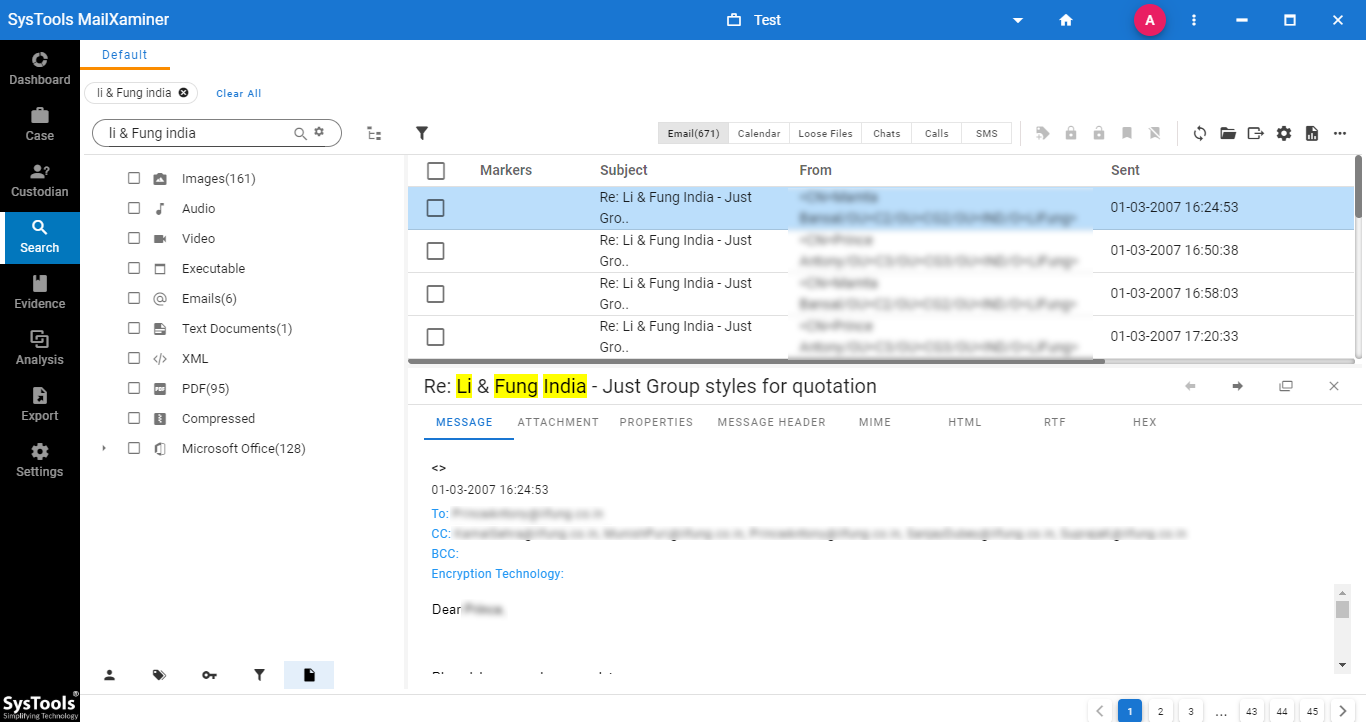1366x722 pixels.
Task: Check the Video file type checkbox
Action: tap(134, 238)
